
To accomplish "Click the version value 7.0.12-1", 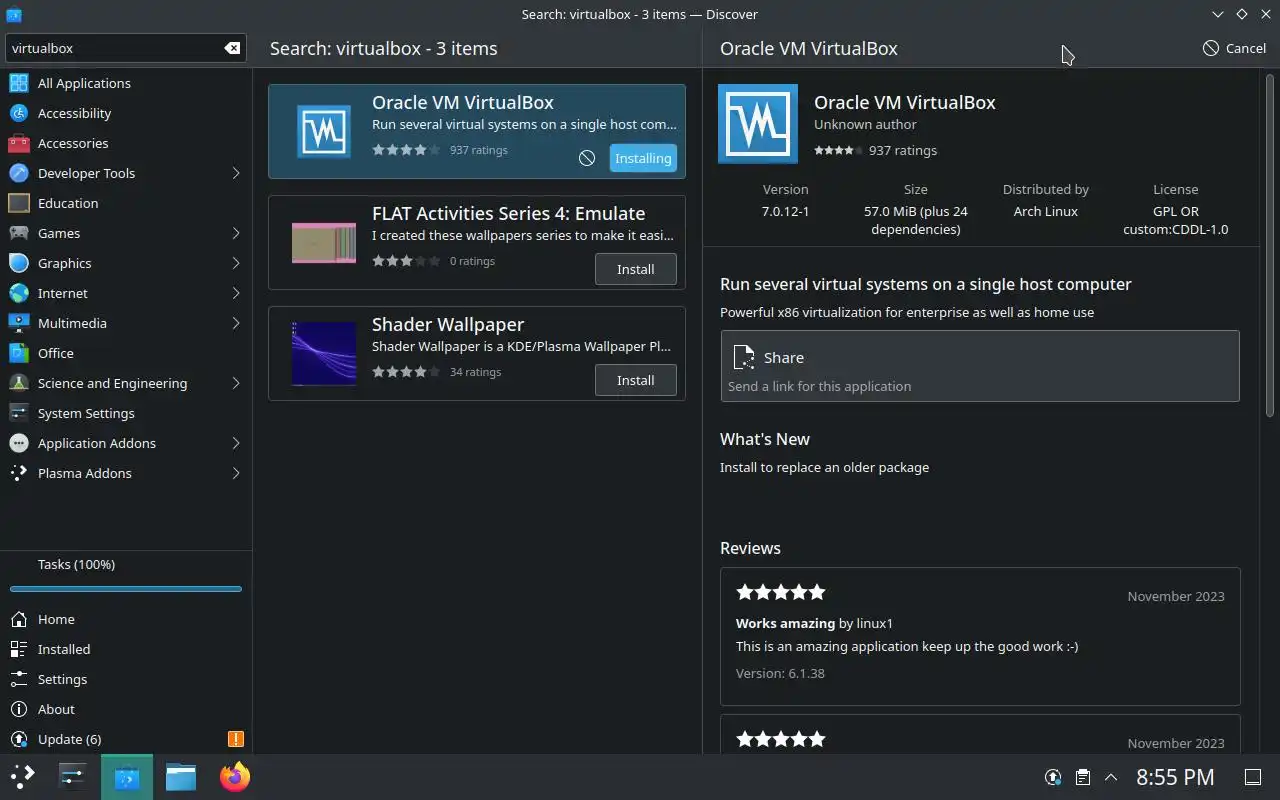I will (785, 211).
